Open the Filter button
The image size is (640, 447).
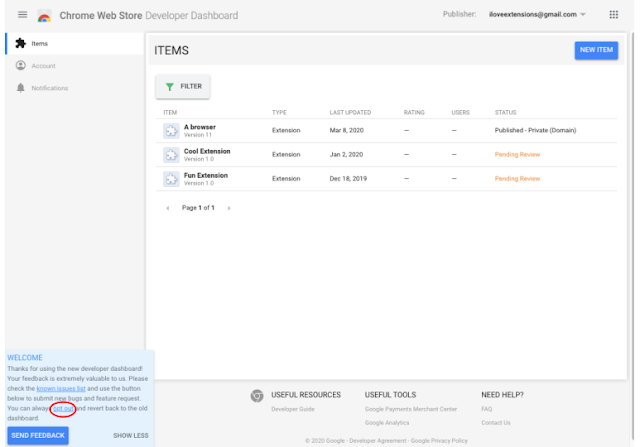pos(183,87)
